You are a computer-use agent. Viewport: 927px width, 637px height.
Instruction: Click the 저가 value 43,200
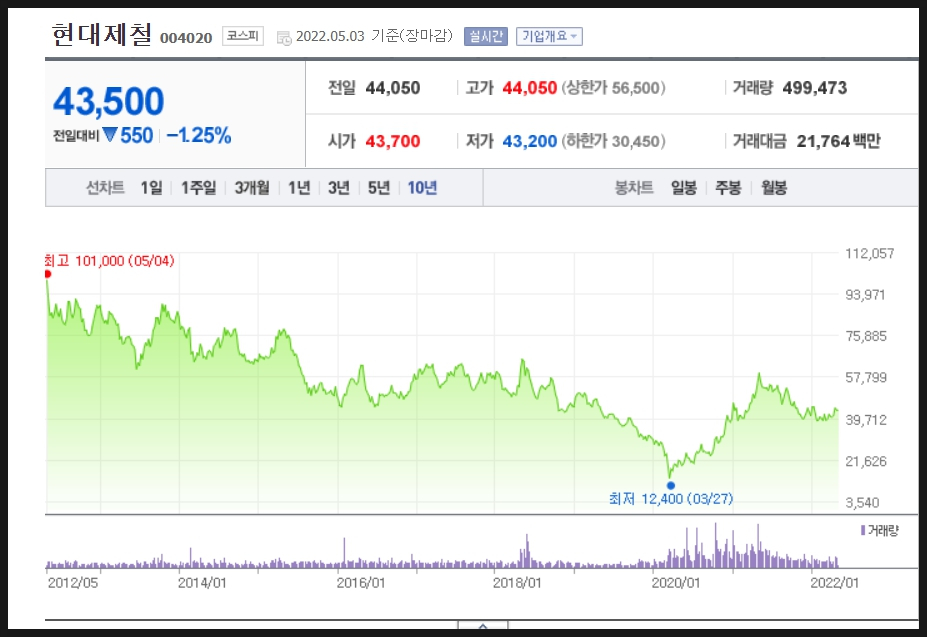point(530,141)
